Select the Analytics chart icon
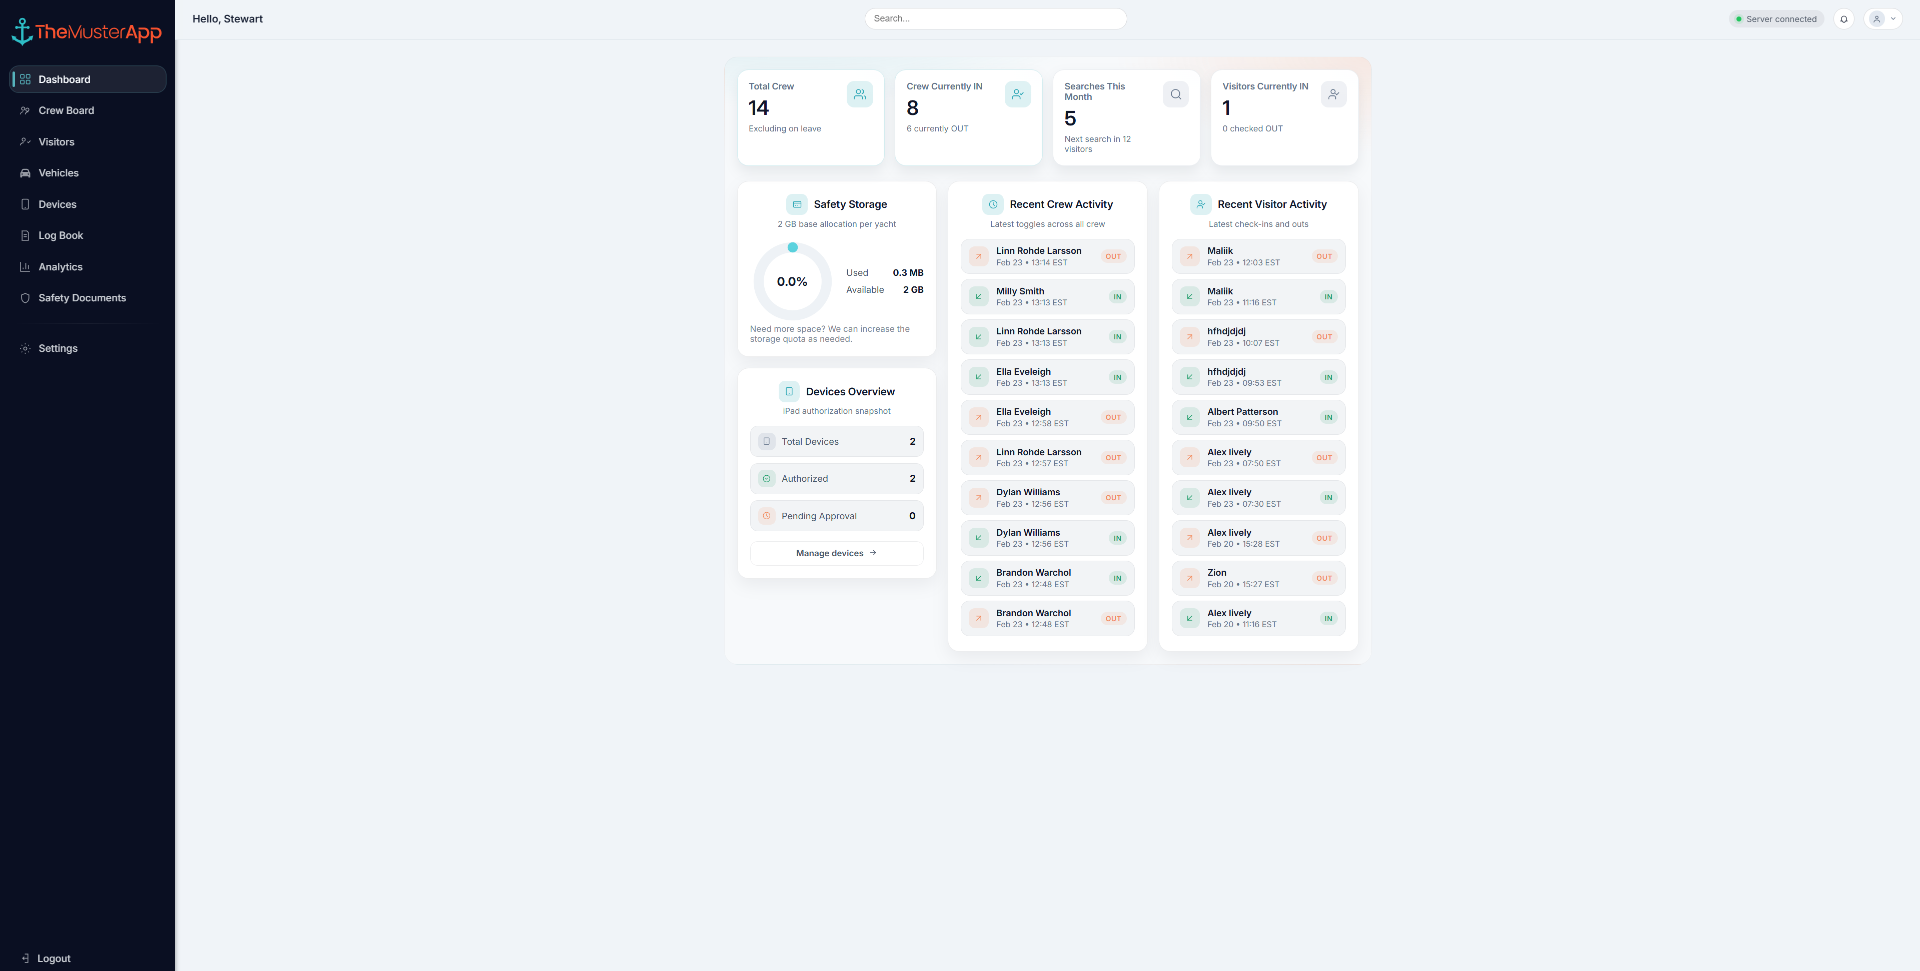Image resolution: width=1920 pixels, height=971 pixels. coord(24,267)
